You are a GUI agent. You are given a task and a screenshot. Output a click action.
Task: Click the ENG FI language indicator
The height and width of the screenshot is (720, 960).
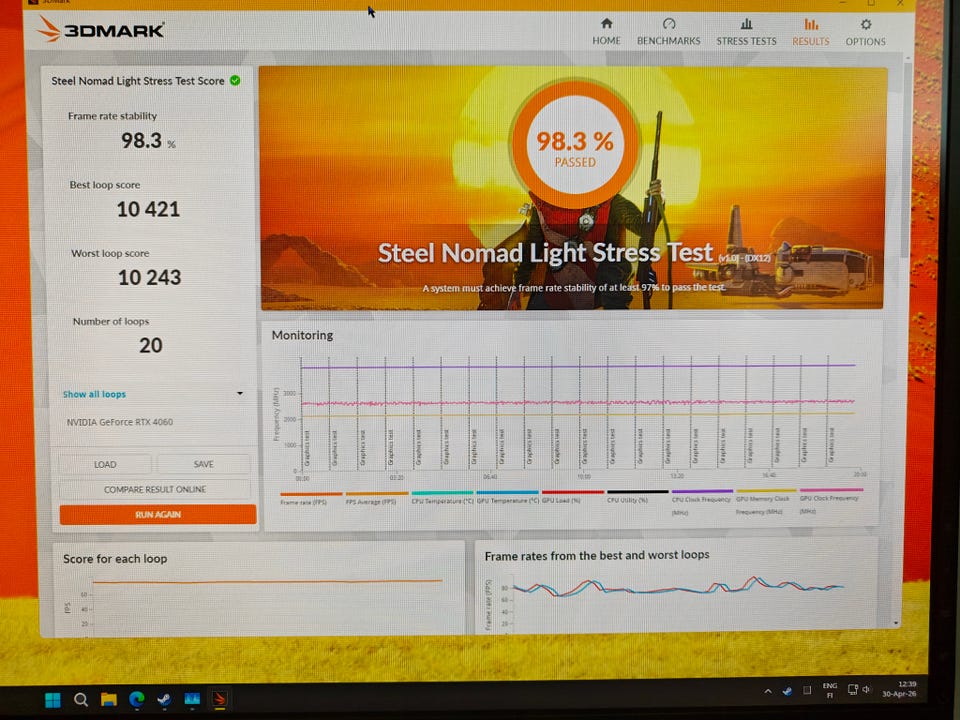830,690
